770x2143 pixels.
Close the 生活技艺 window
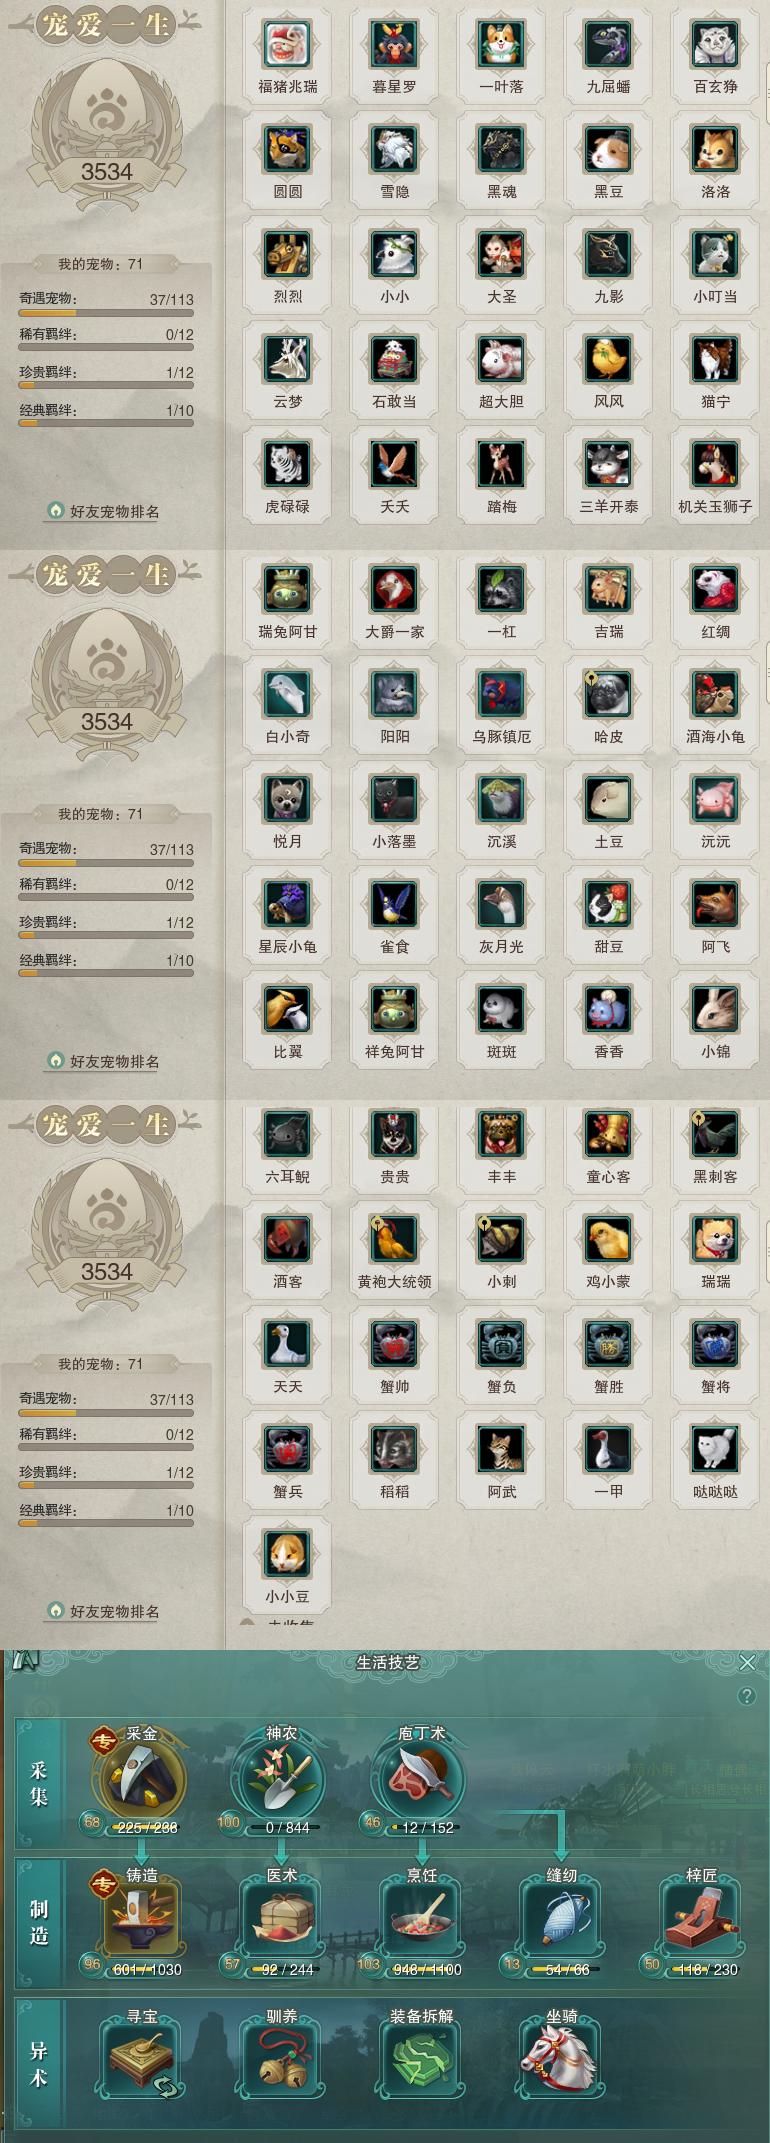[x=747, y=1663]
